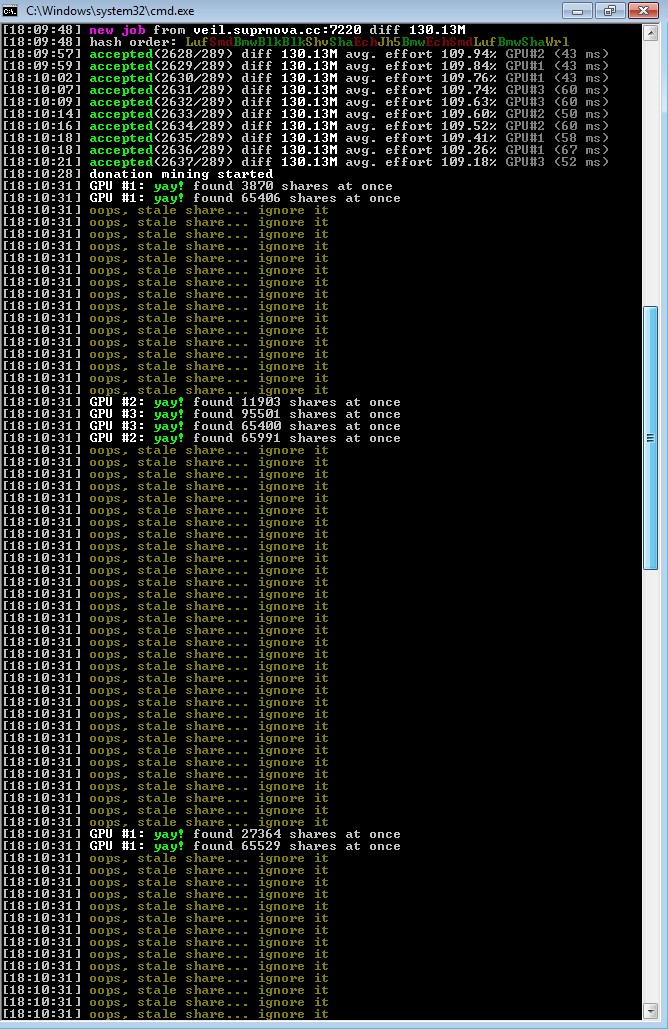Open the cmd.exe system menu icon

[x=10, y=11]
